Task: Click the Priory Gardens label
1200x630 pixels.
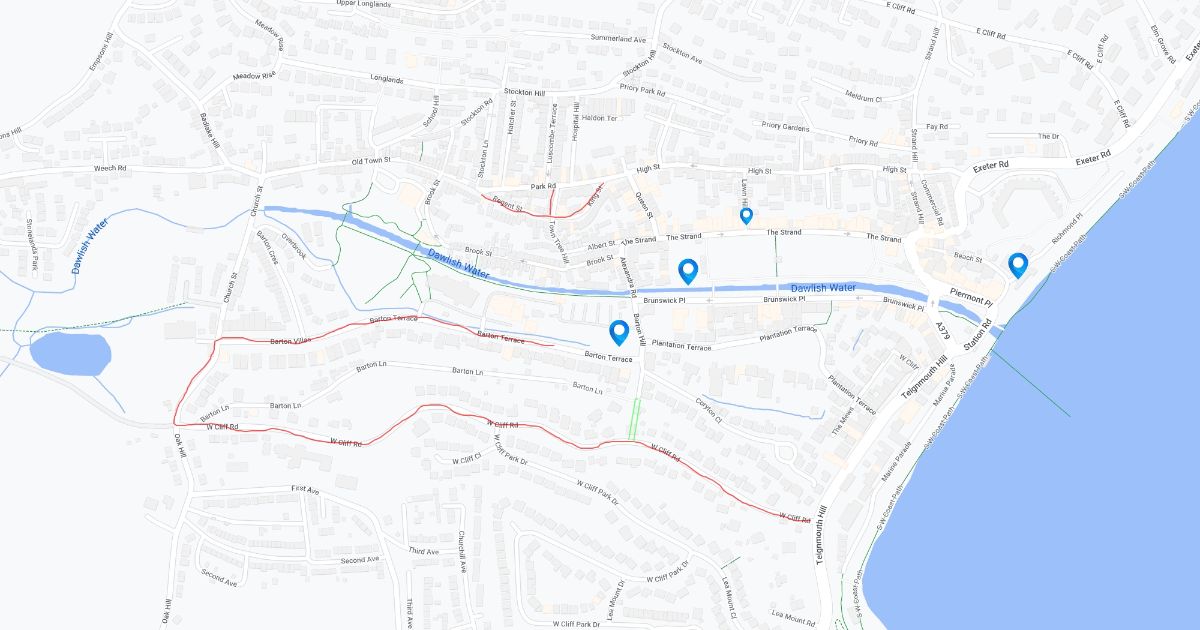Action: [x=785, y=127]
